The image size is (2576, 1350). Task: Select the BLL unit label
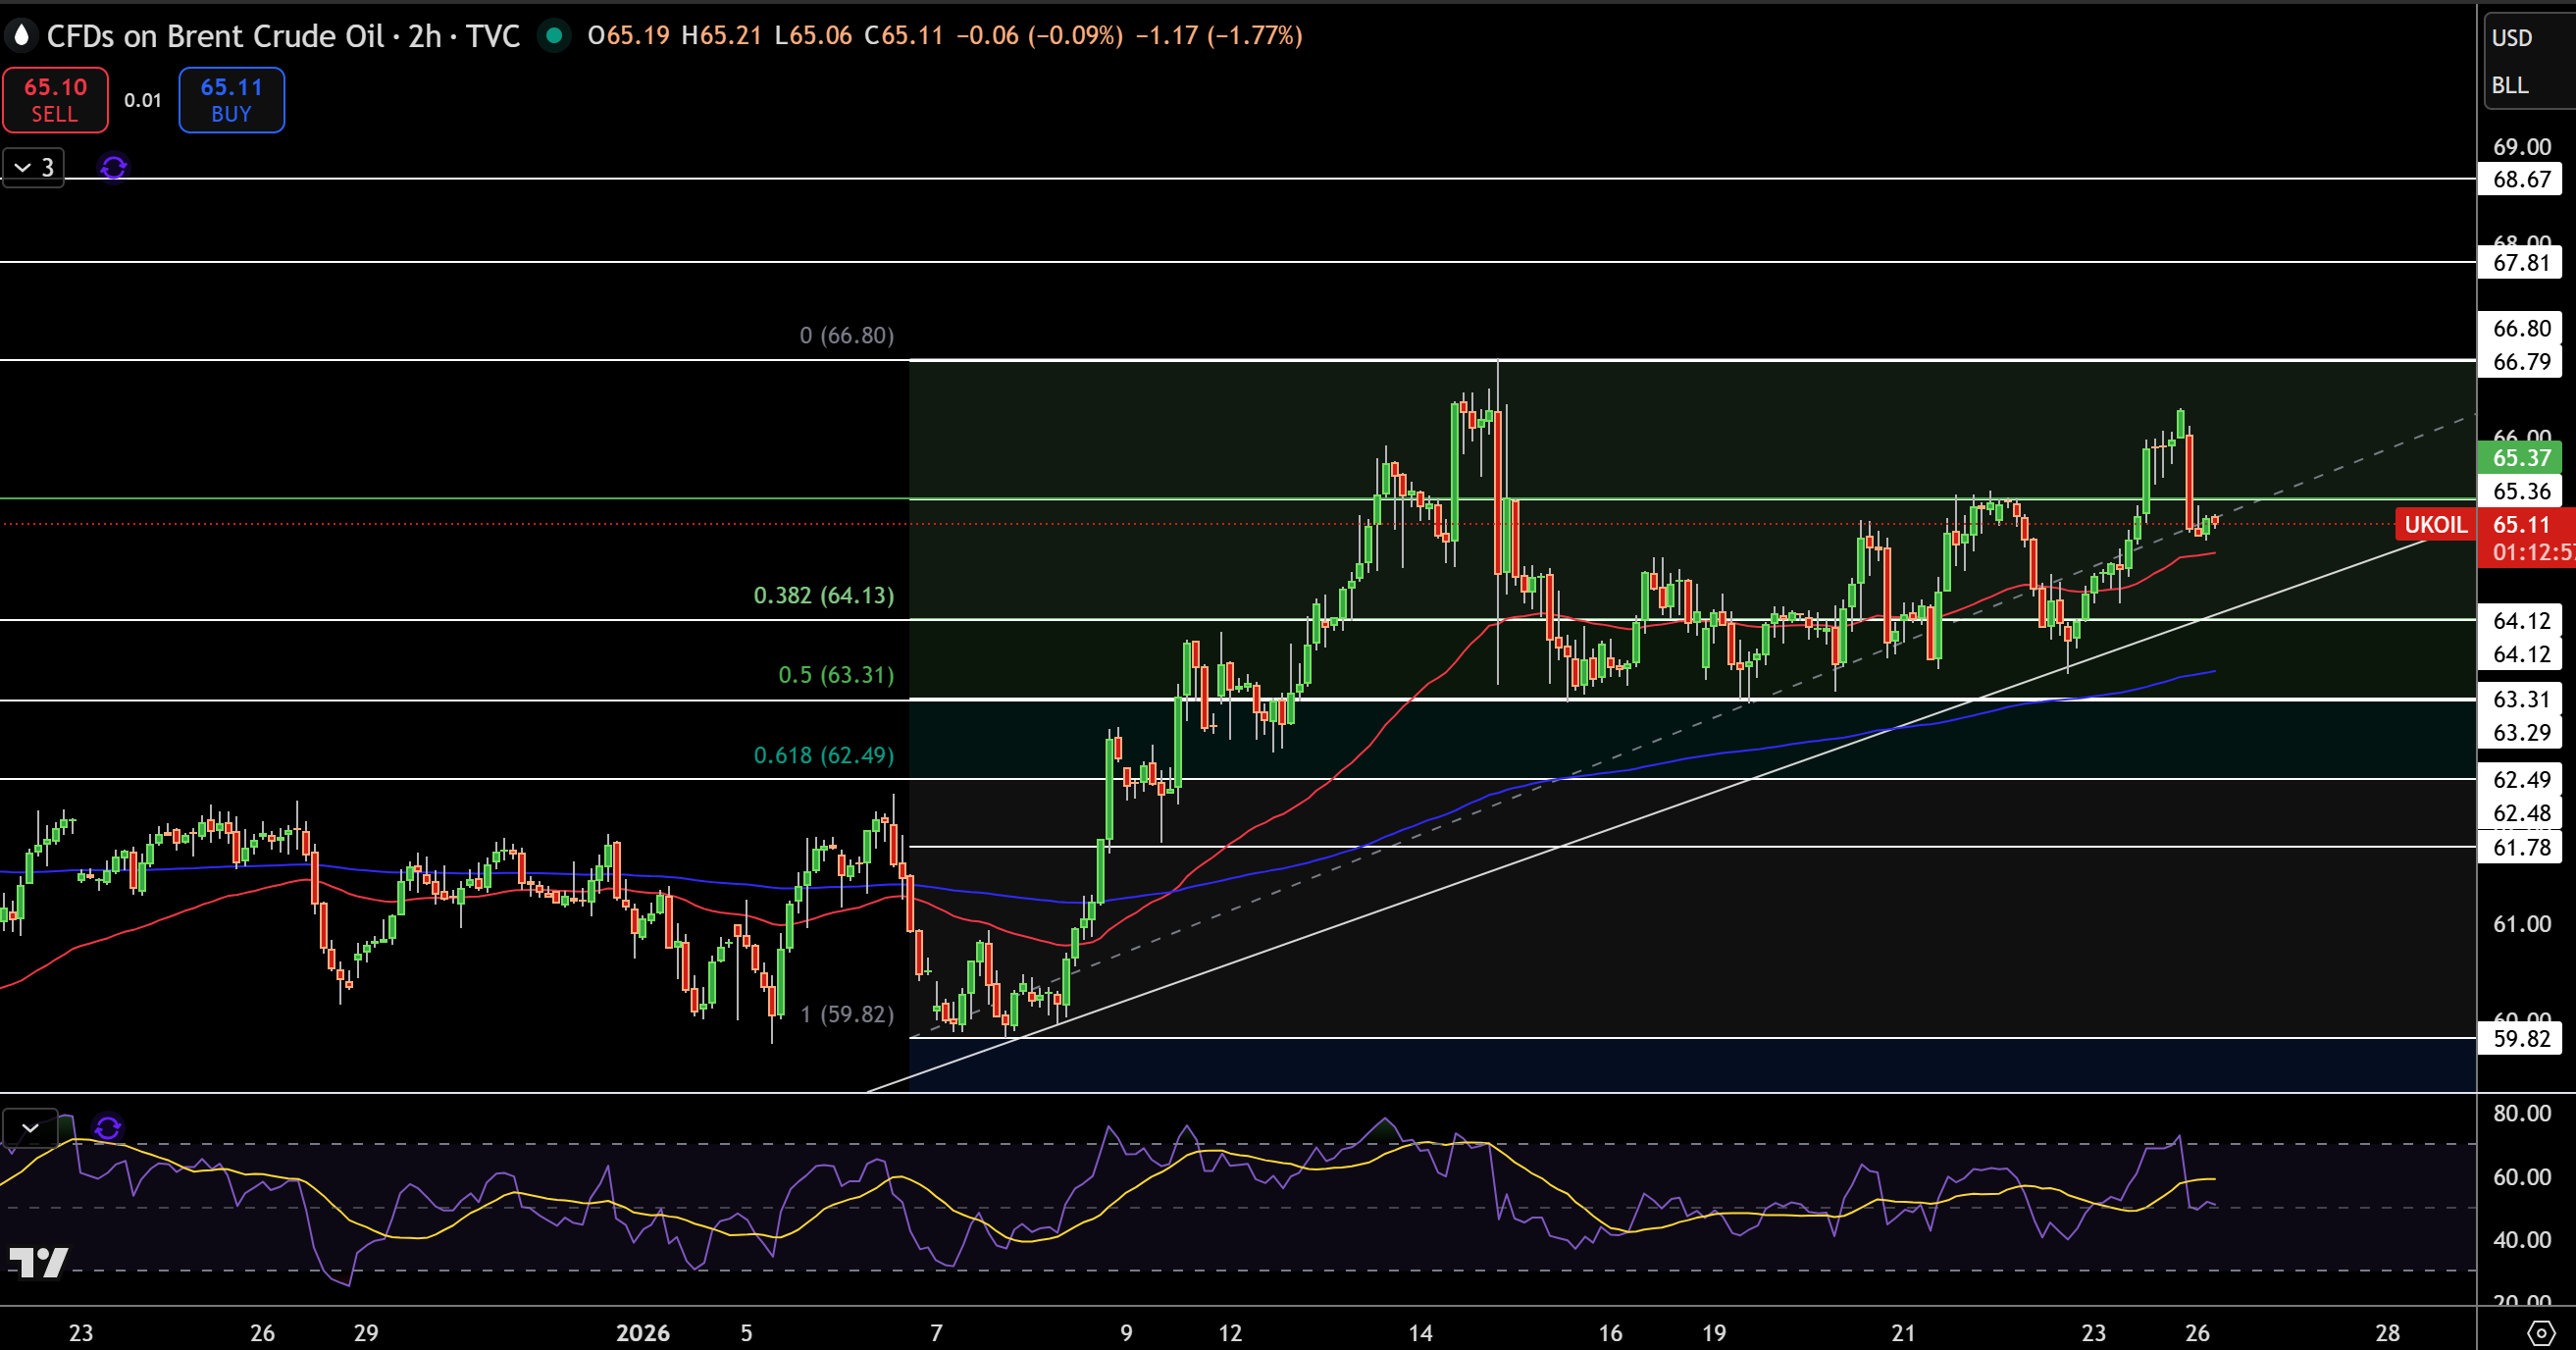(2510, 85)
